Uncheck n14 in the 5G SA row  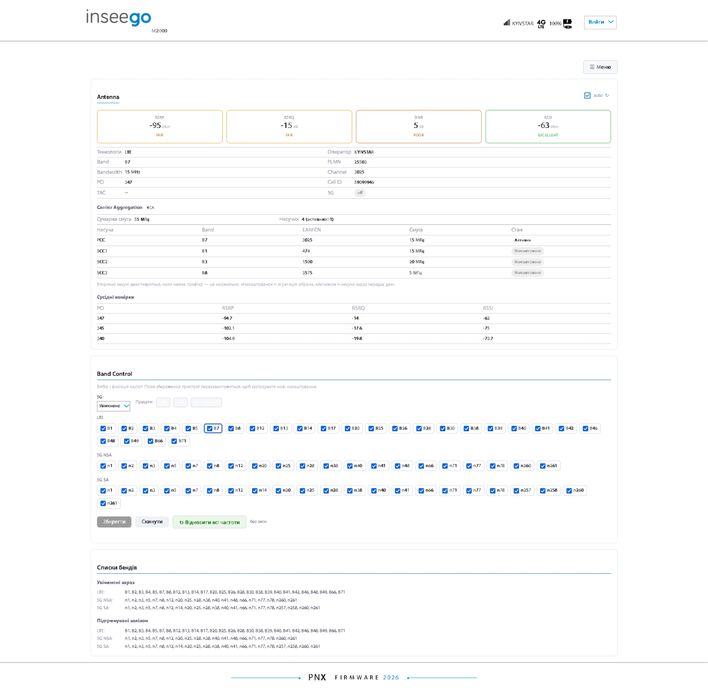click(x=255, y=490)
